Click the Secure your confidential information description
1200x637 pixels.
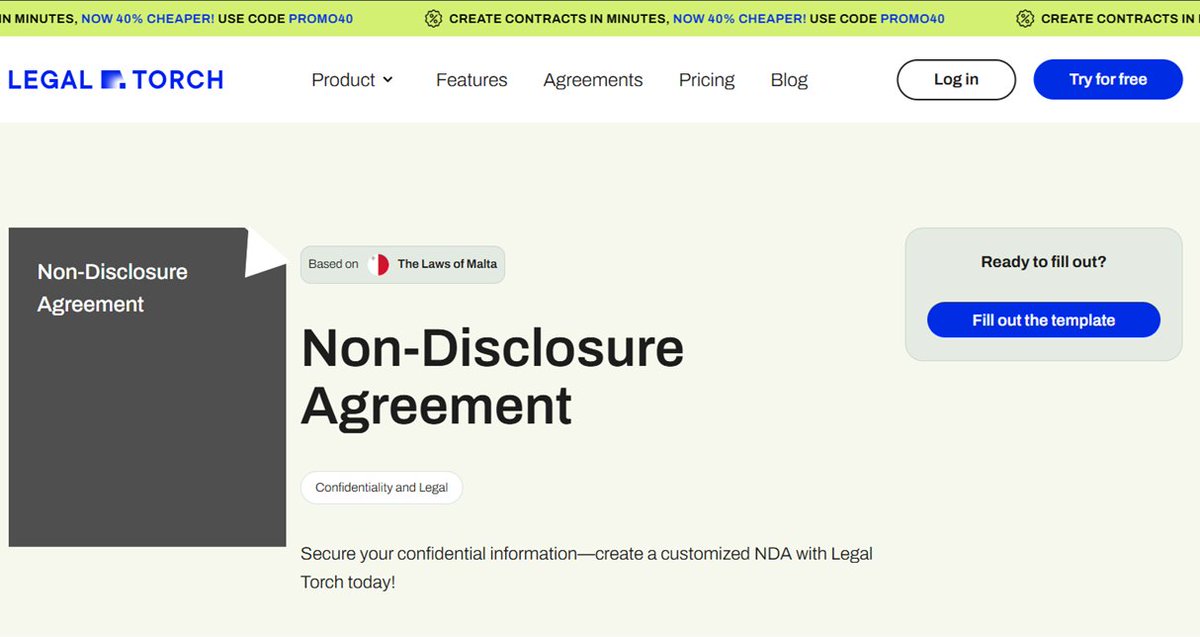[x=587, y=567]
